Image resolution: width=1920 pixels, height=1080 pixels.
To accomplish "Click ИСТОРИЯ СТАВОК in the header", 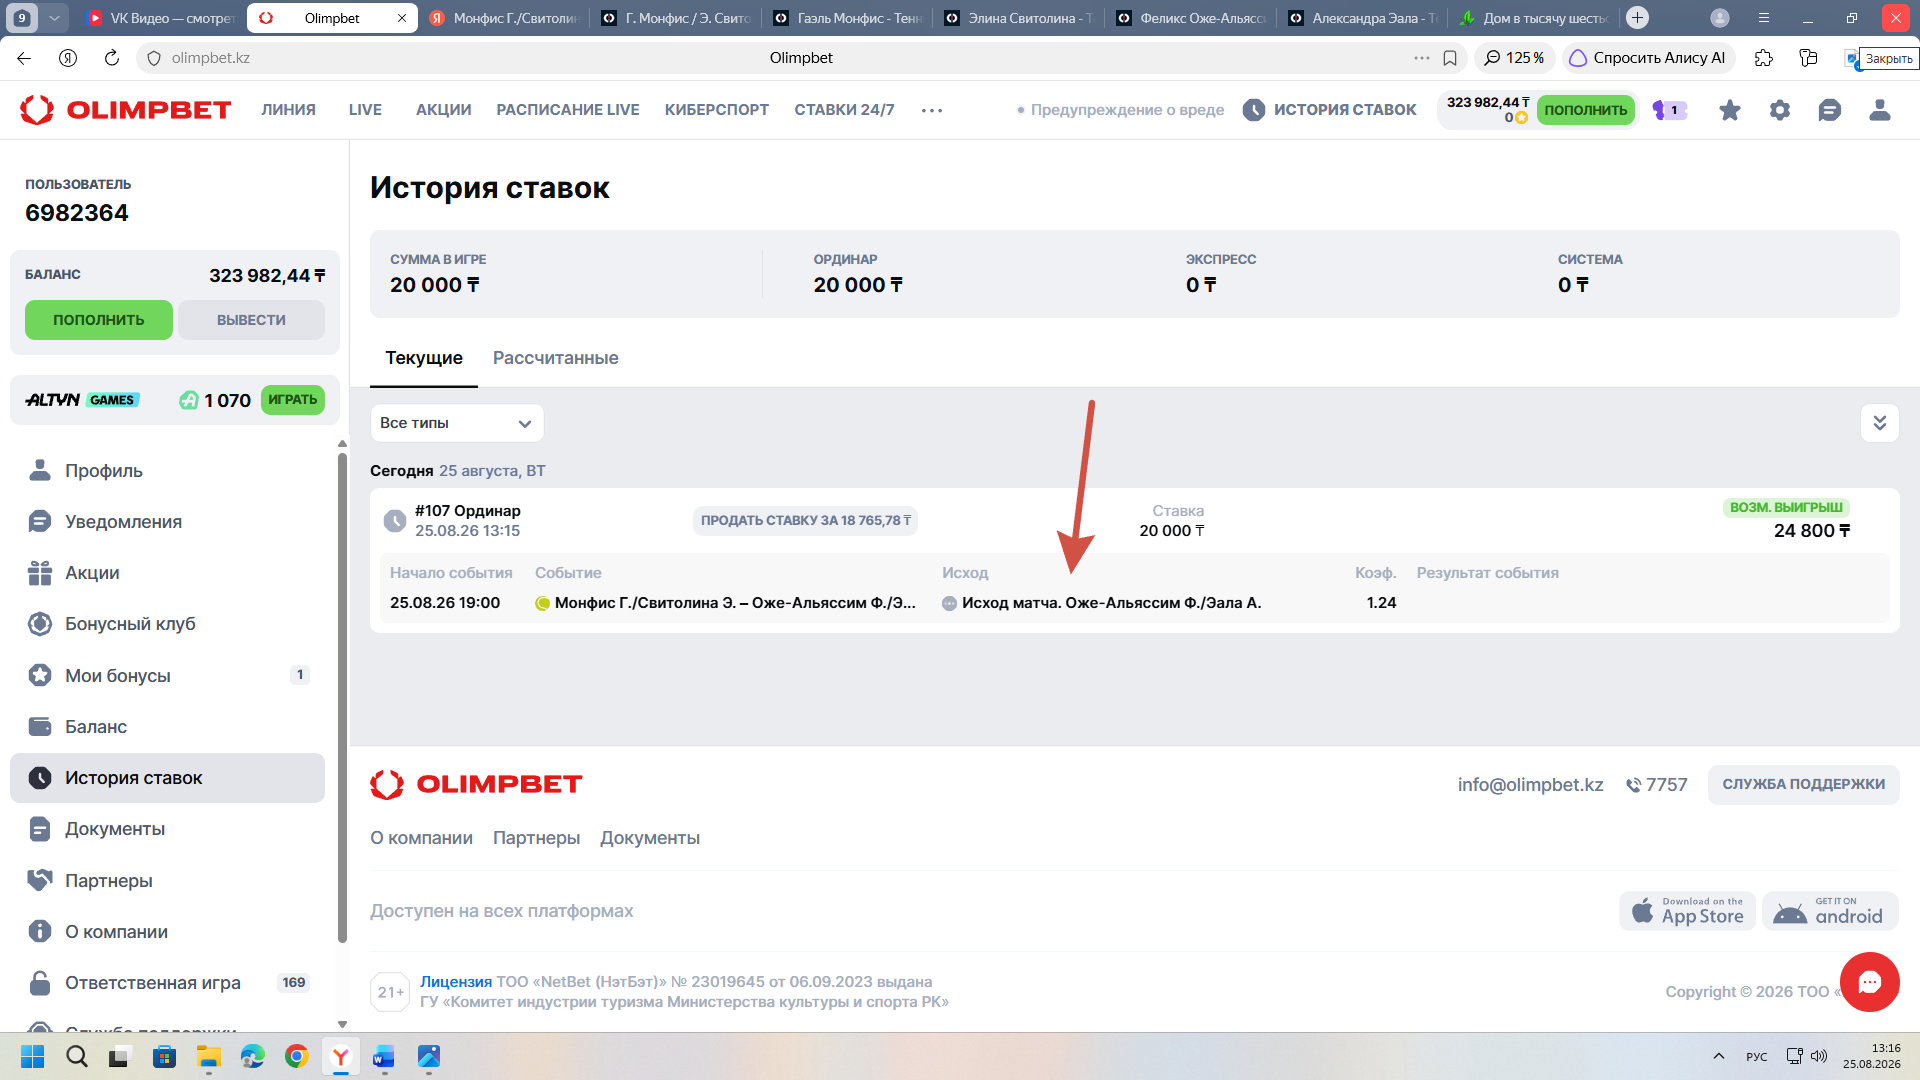I will point(1330,110).
